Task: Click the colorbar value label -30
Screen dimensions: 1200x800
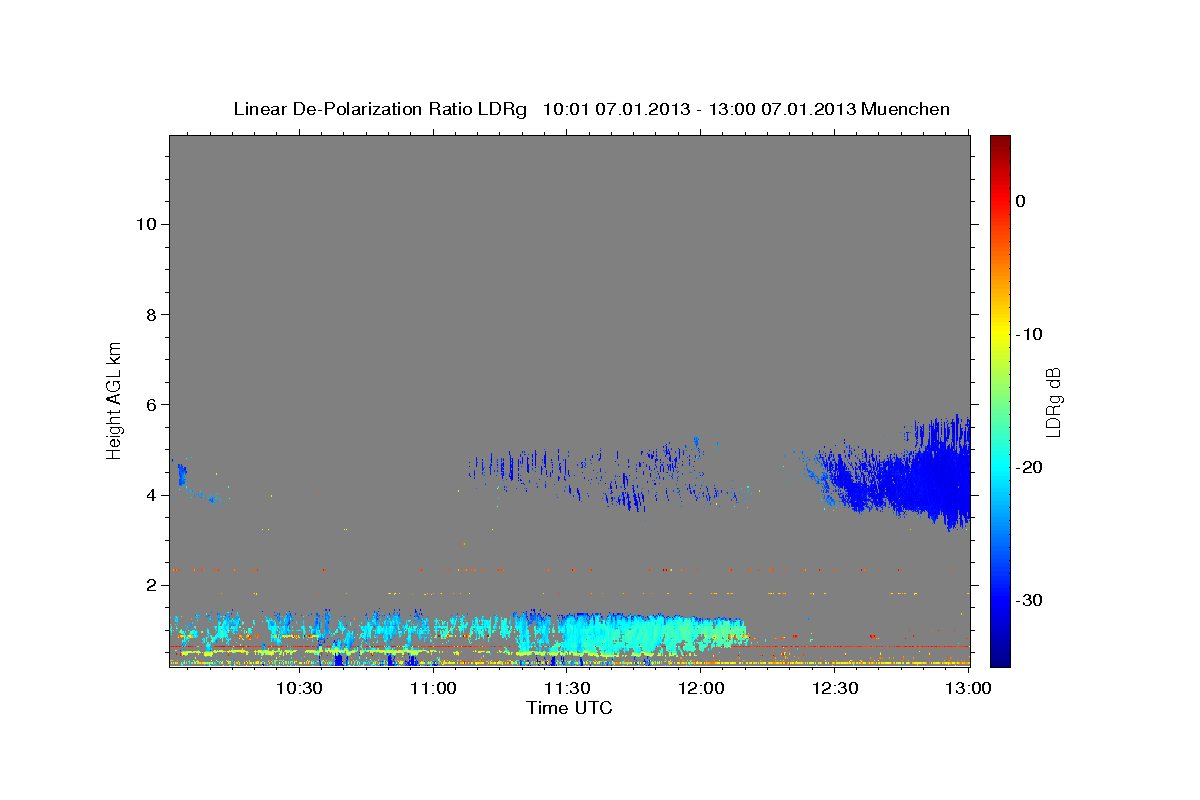Action: (1029, 600)
